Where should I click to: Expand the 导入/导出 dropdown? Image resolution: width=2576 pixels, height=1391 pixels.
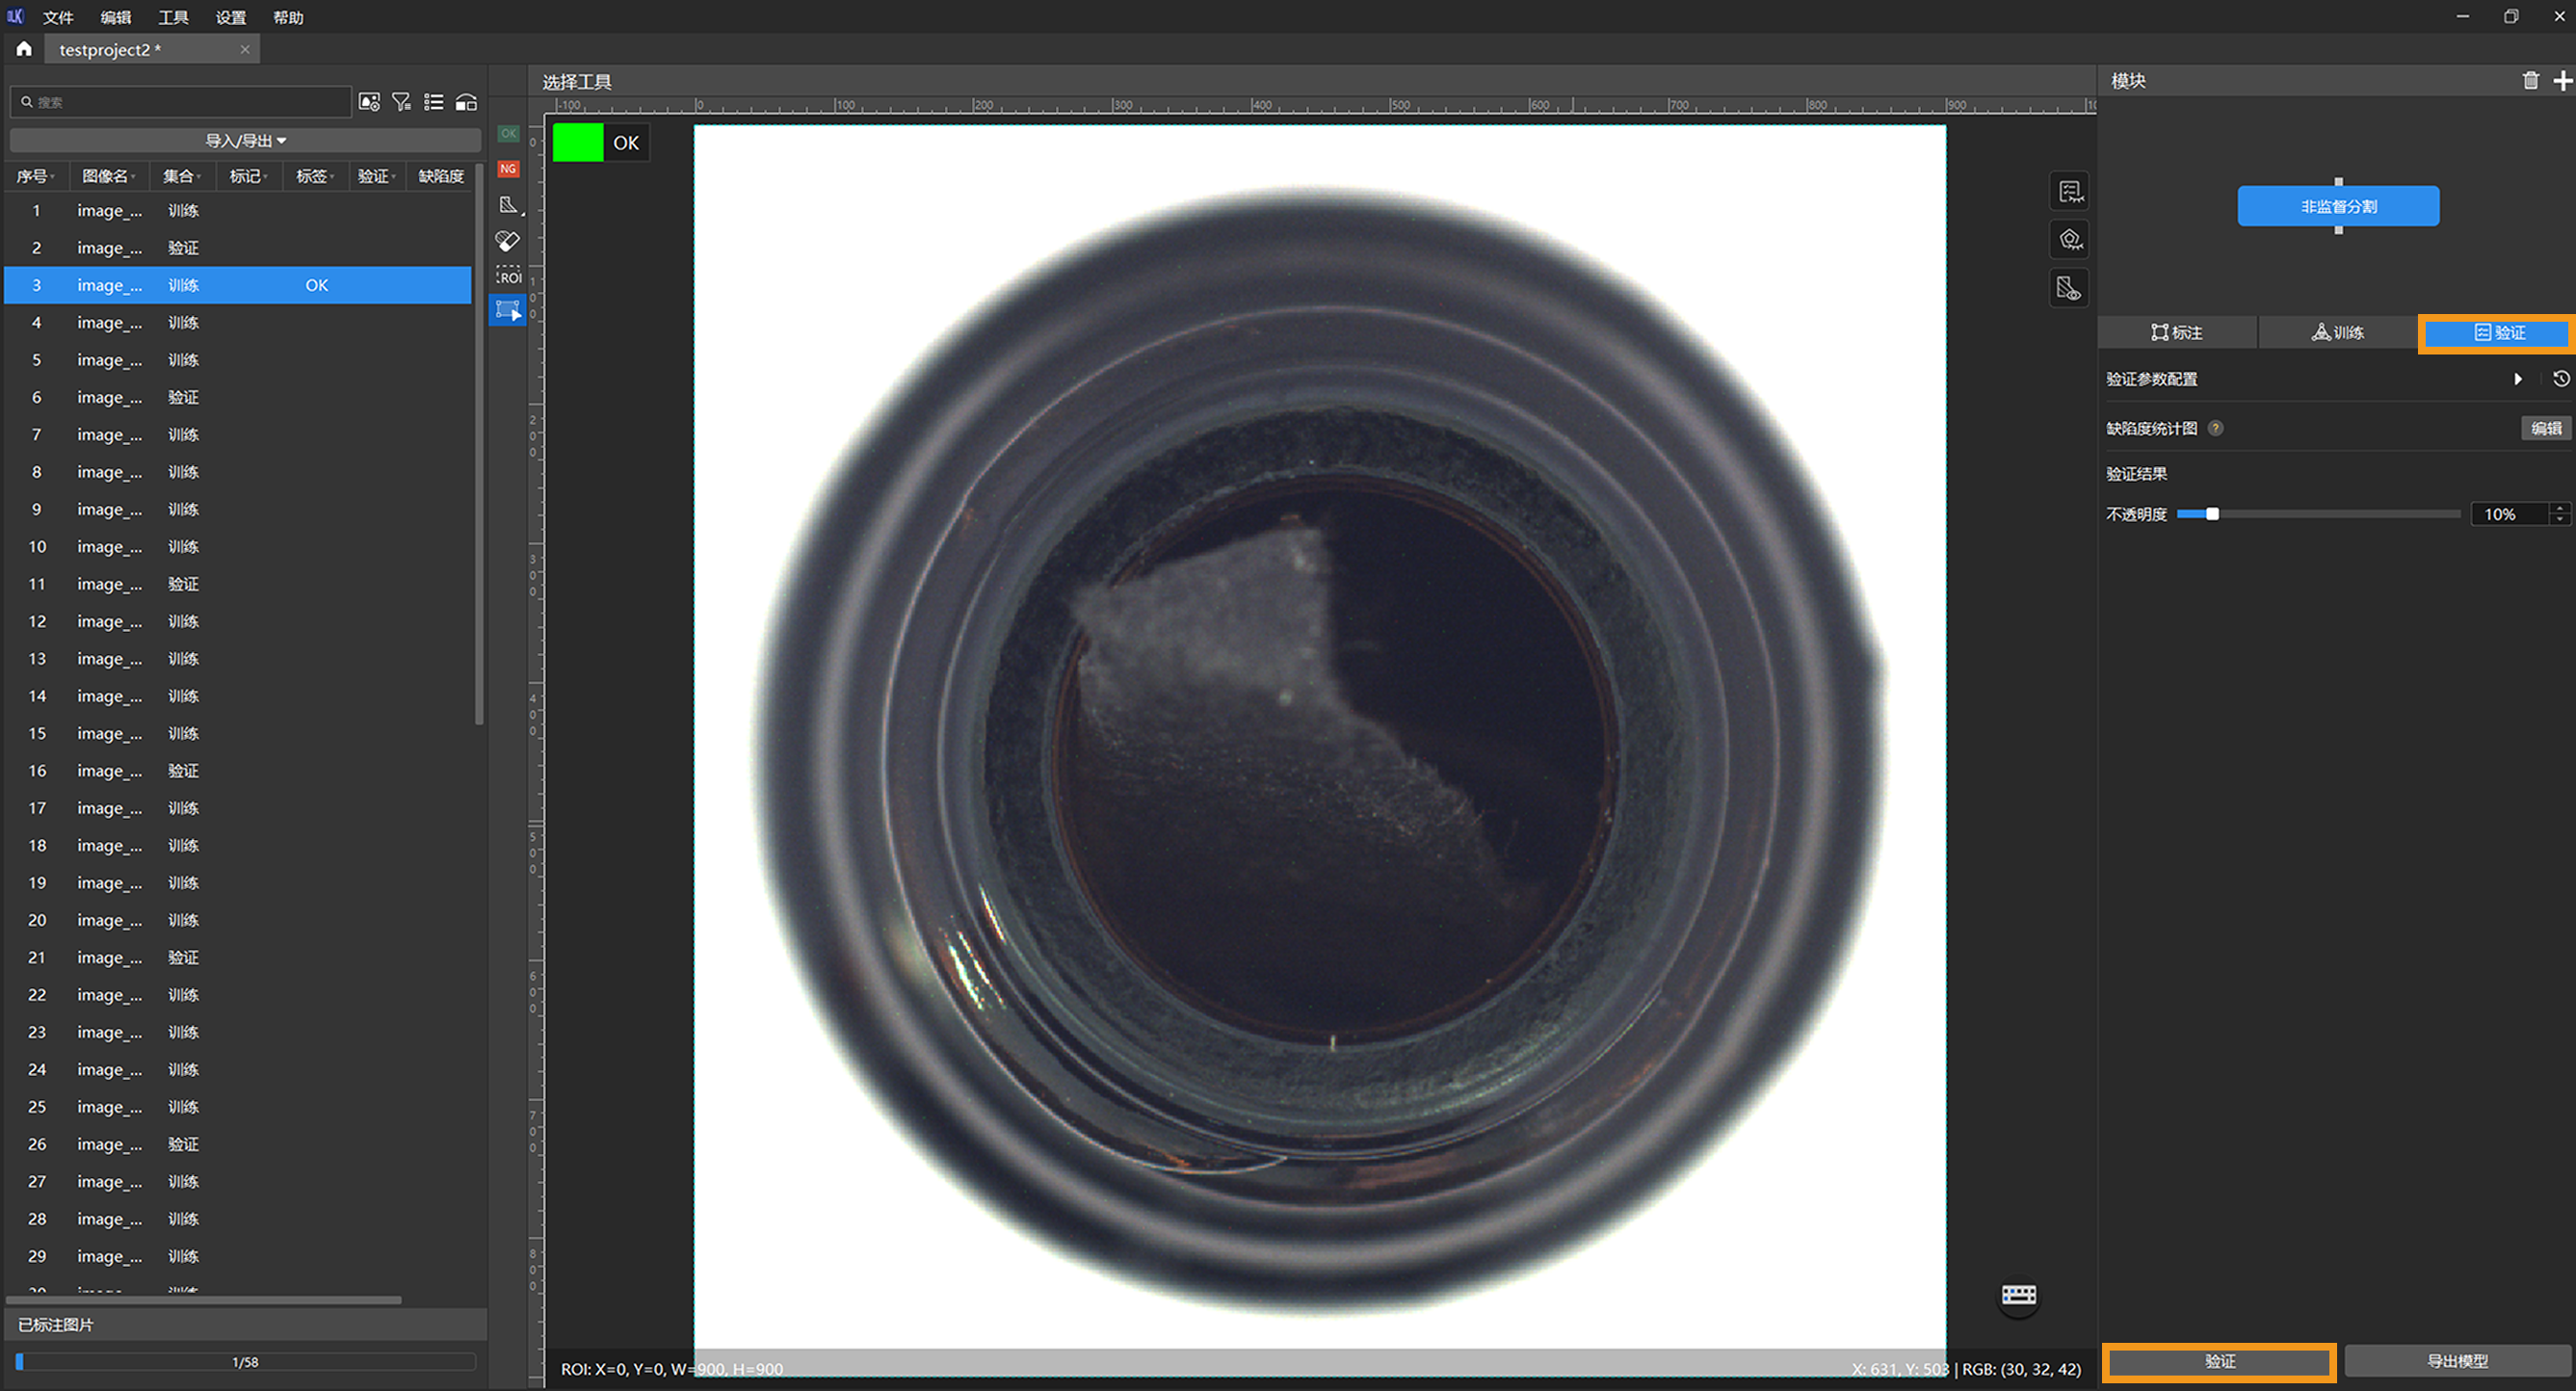click(x=245, y=141)
